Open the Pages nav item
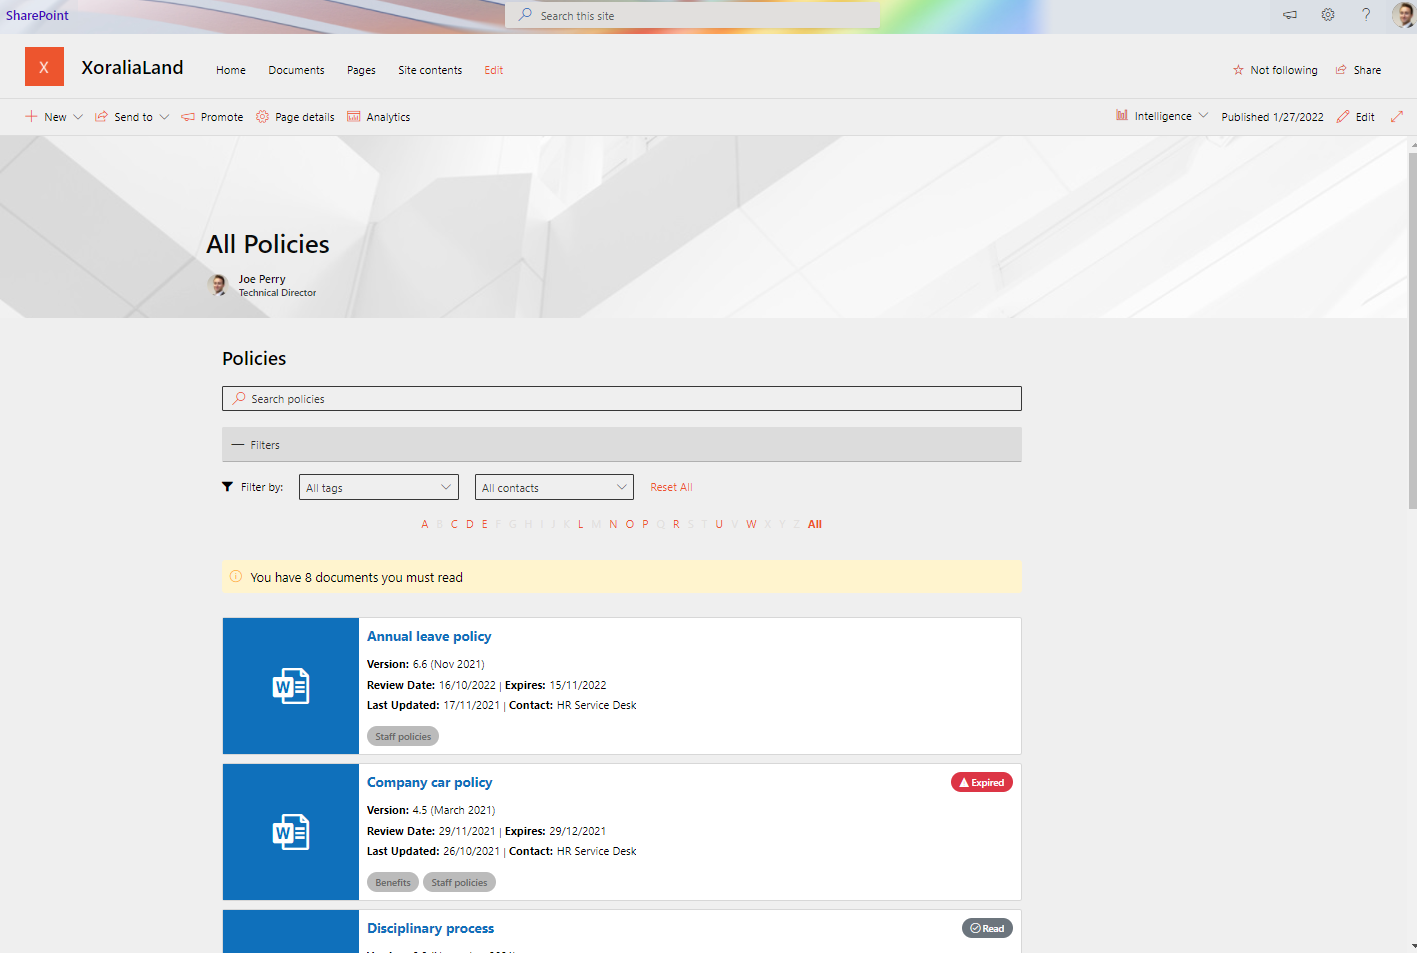Viewport: 1417px width, 953px height. [x=361, y=70]
